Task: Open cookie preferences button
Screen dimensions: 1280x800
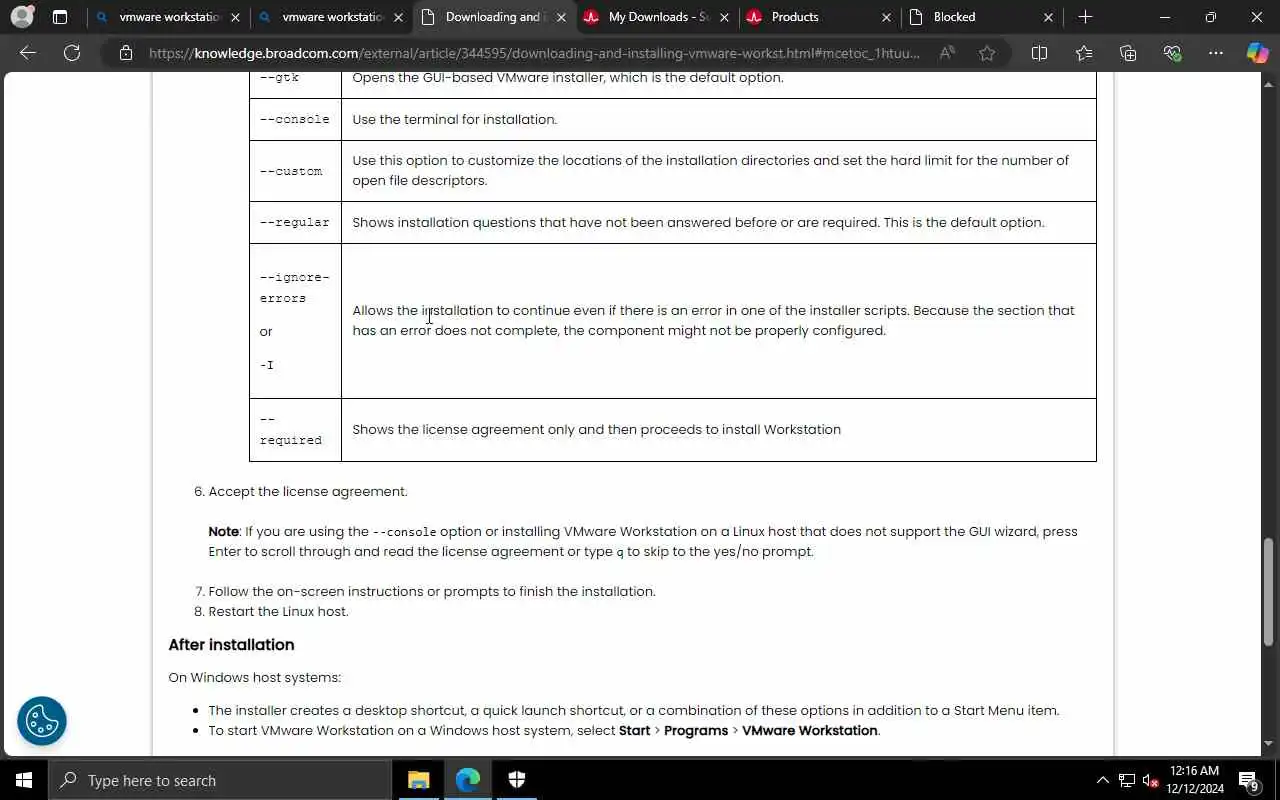Action: (x=42, y=720)
